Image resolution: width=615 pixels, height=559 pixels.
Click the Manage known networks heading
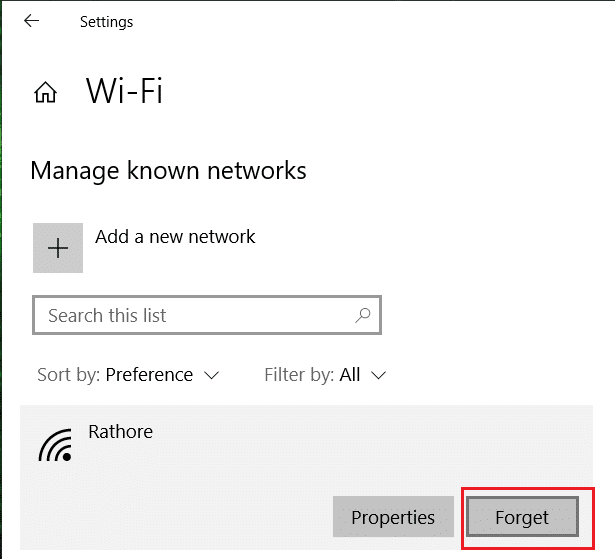click(168, 171)
